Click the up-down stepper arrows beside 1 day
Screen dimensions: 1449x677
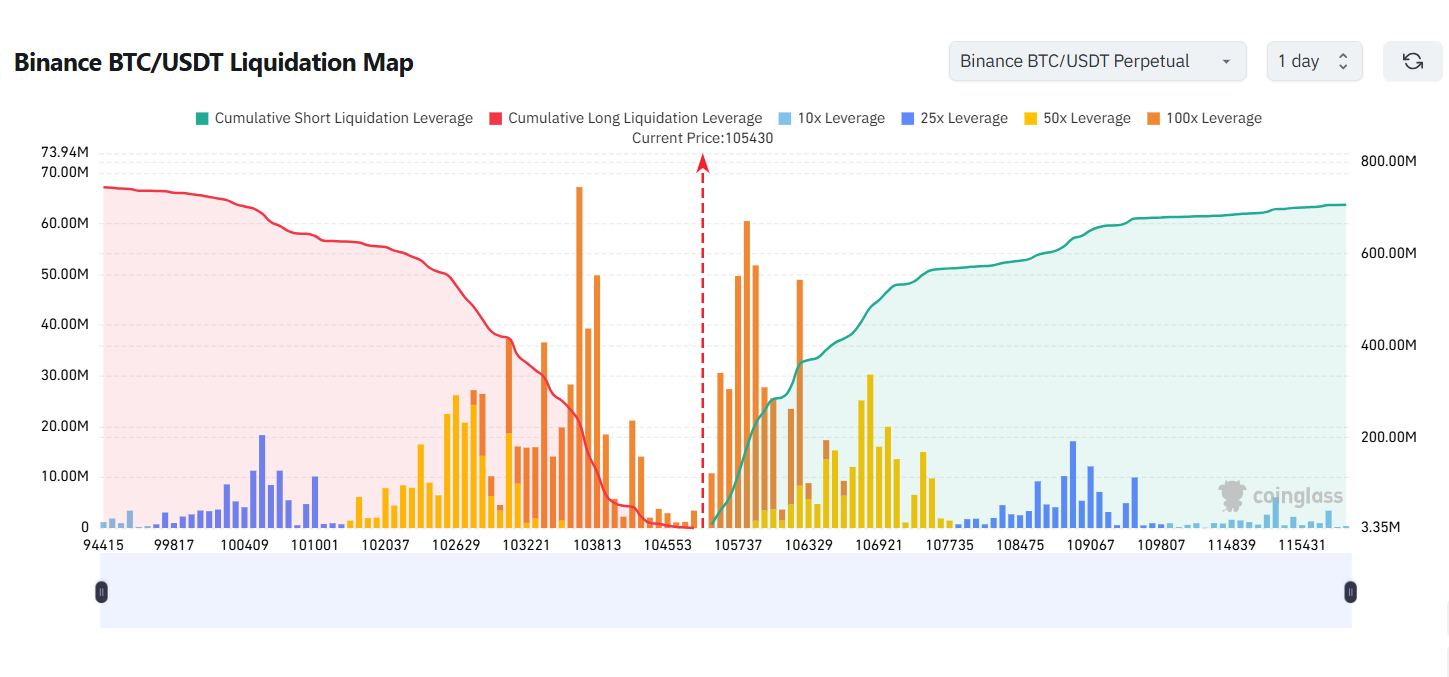(1343, 61)
